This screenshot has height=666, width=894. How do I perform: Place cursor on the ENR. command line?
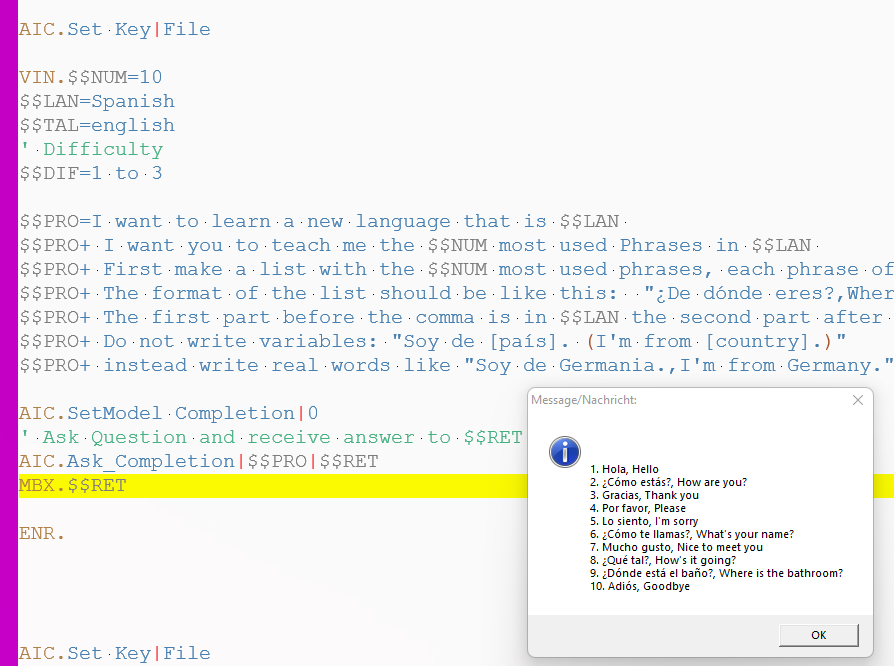click(42, 534)
